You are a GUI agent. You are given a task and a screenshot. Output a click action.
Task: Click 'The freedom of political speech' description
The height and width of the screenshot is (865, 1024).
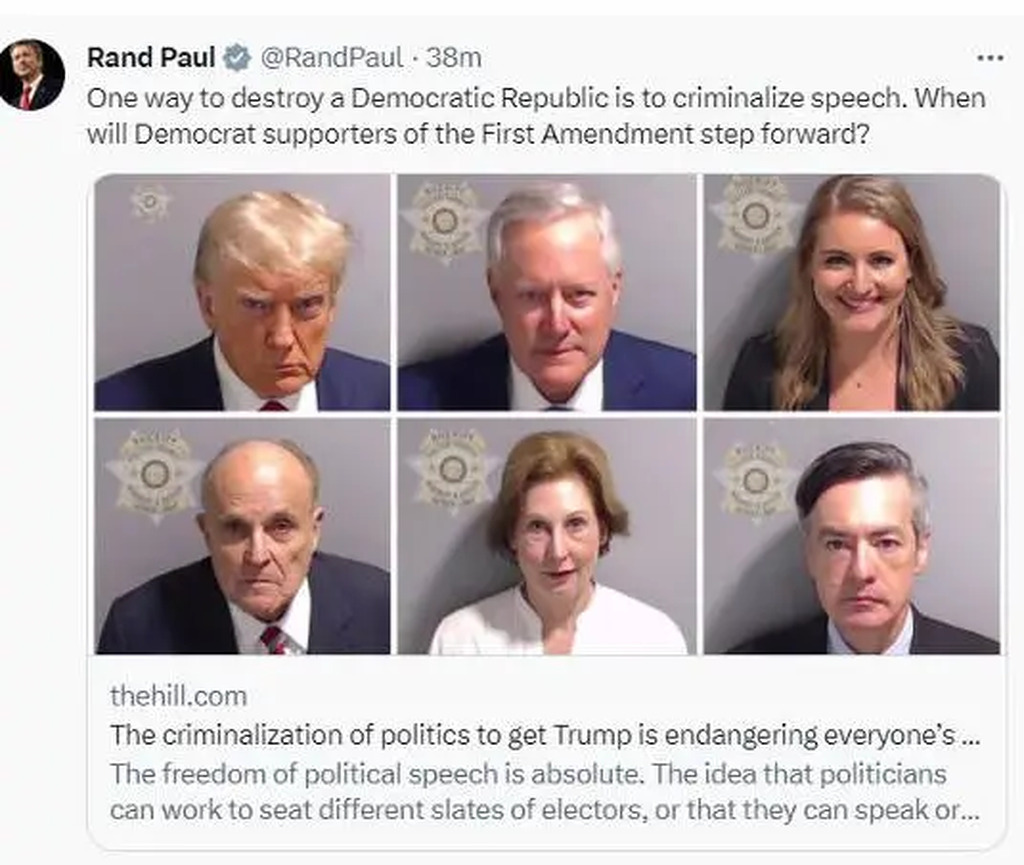pos(528,774)
